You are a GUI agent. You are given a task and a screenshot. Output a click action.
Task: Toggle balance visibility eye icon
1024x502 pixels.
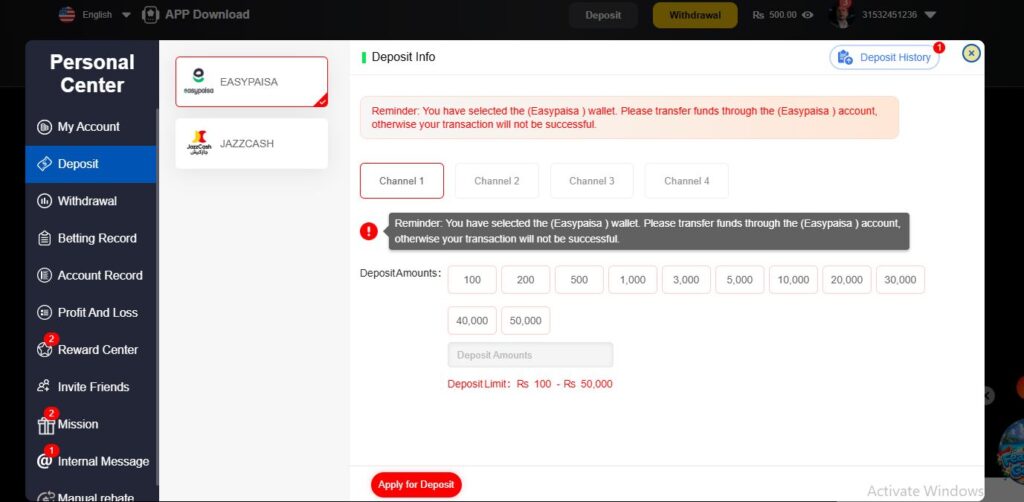[x=808, y=15]
